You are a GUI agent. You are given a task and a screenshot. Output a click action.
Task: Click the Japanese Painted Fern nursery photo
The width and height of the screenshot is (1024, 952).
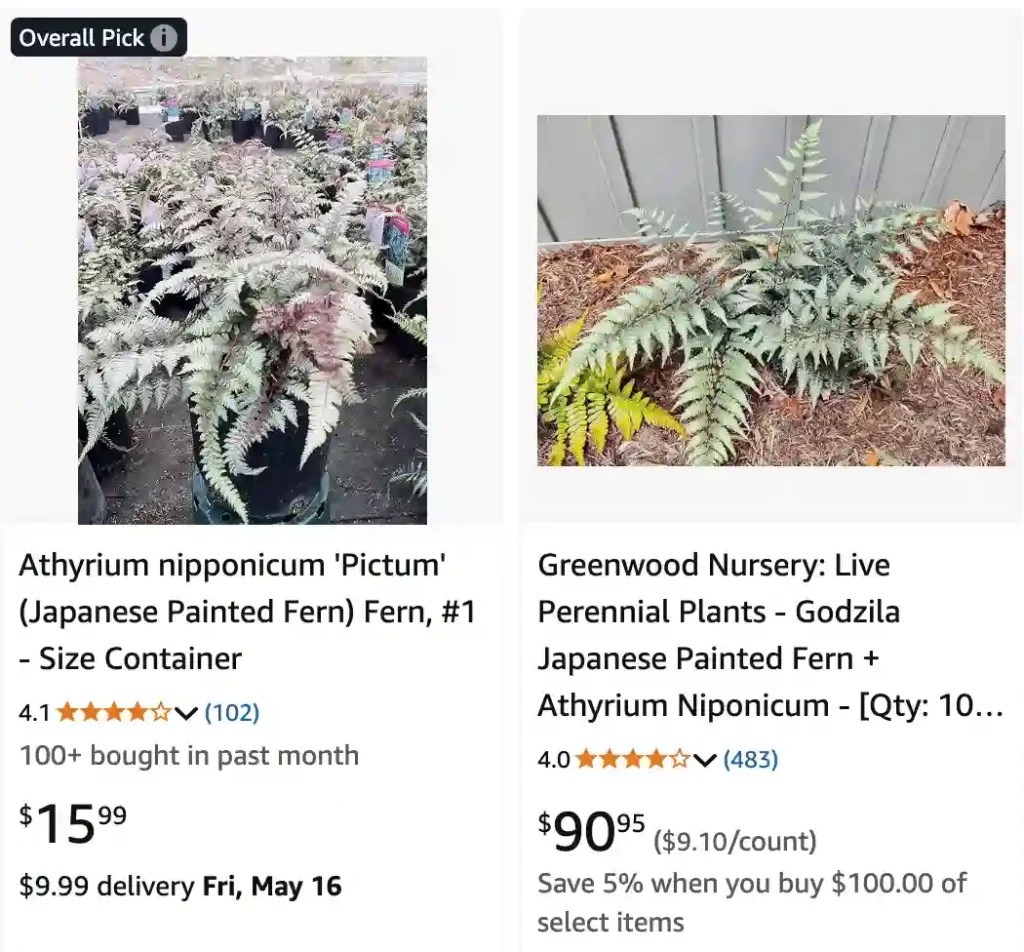251,290
